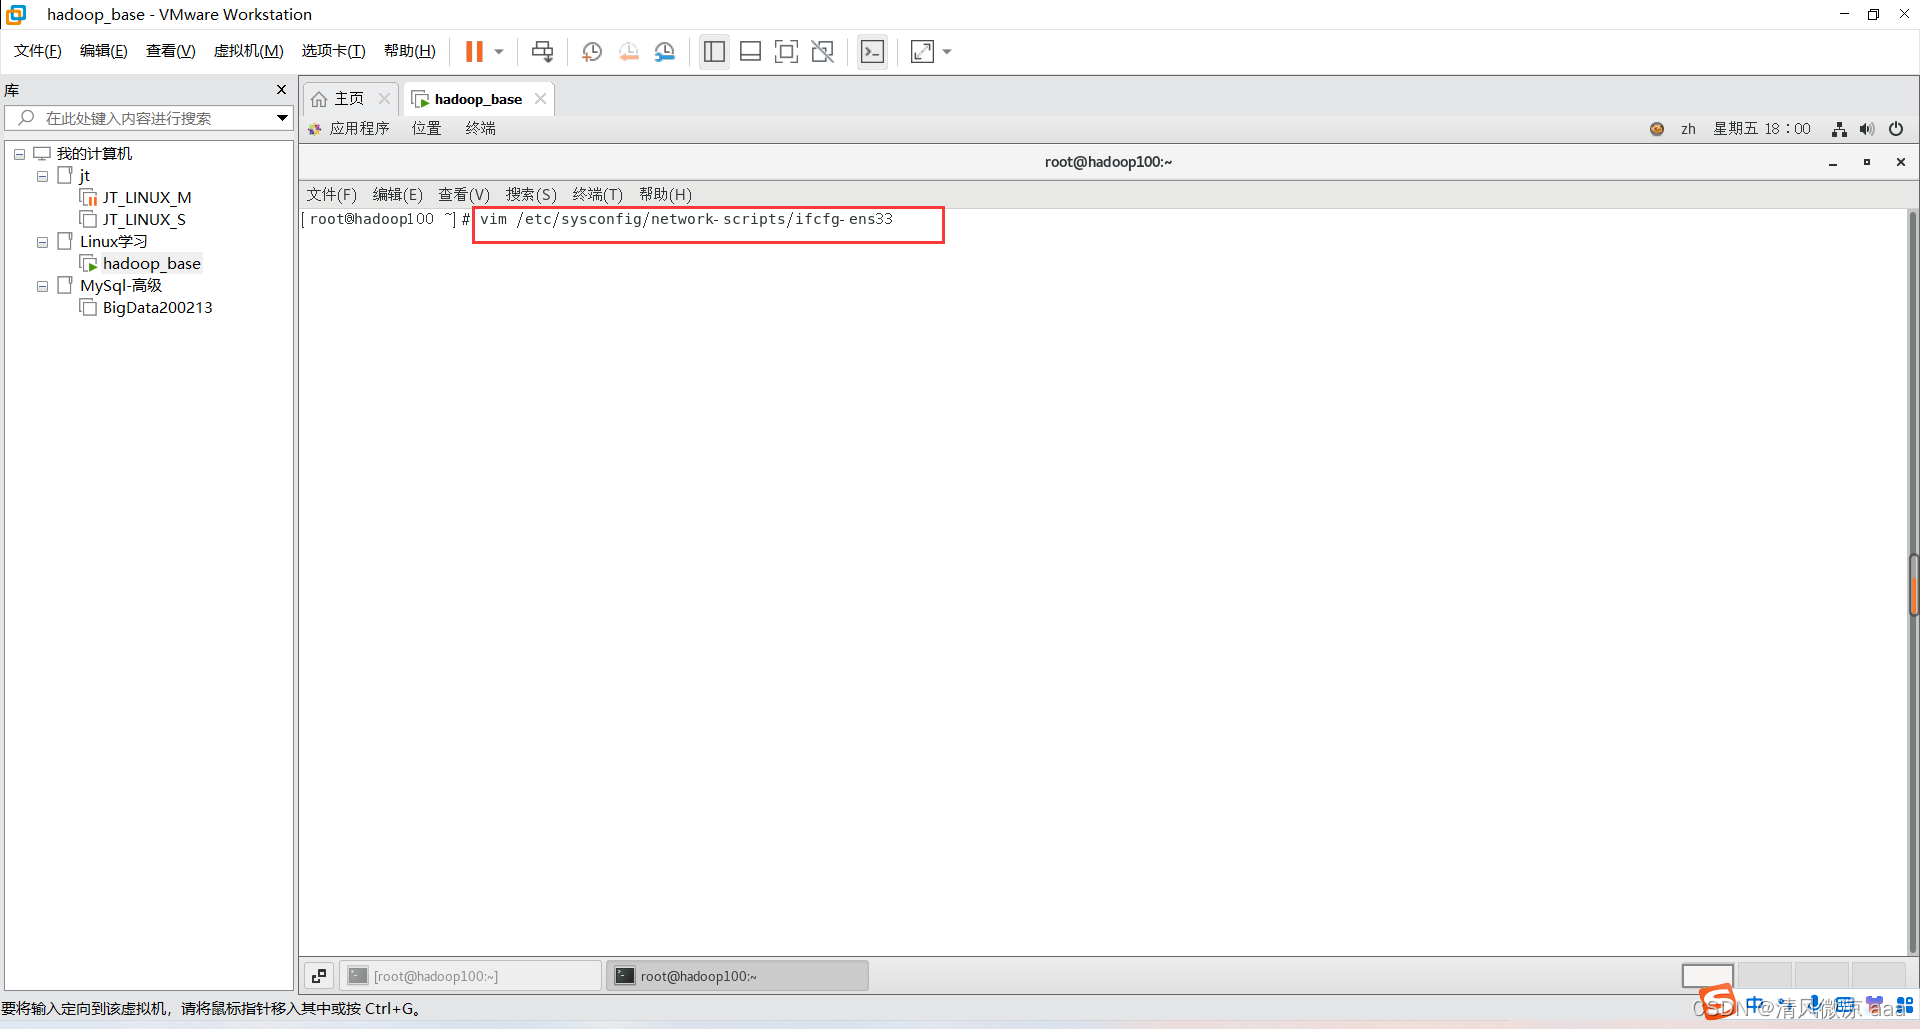Open the terminal 搜索(S) menu

531,195
